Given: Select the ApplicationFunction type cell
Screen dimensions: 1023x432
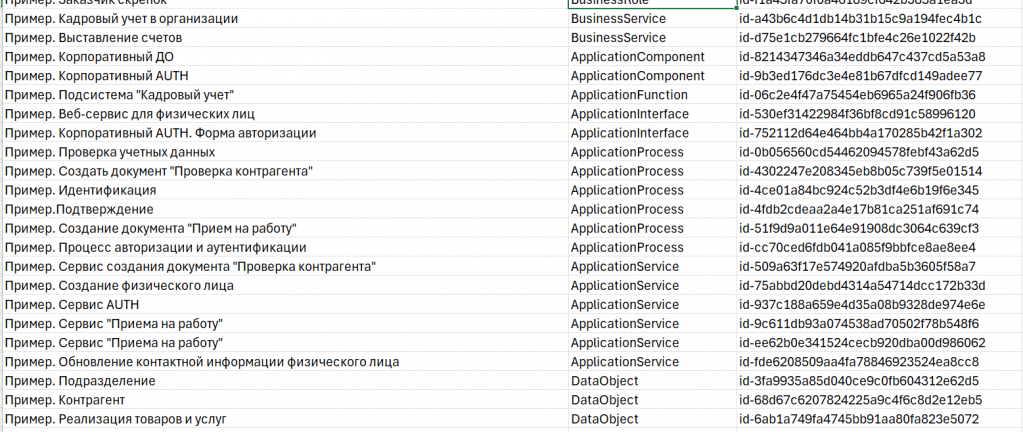Looking at the screenshot, I should coord(629,95).
